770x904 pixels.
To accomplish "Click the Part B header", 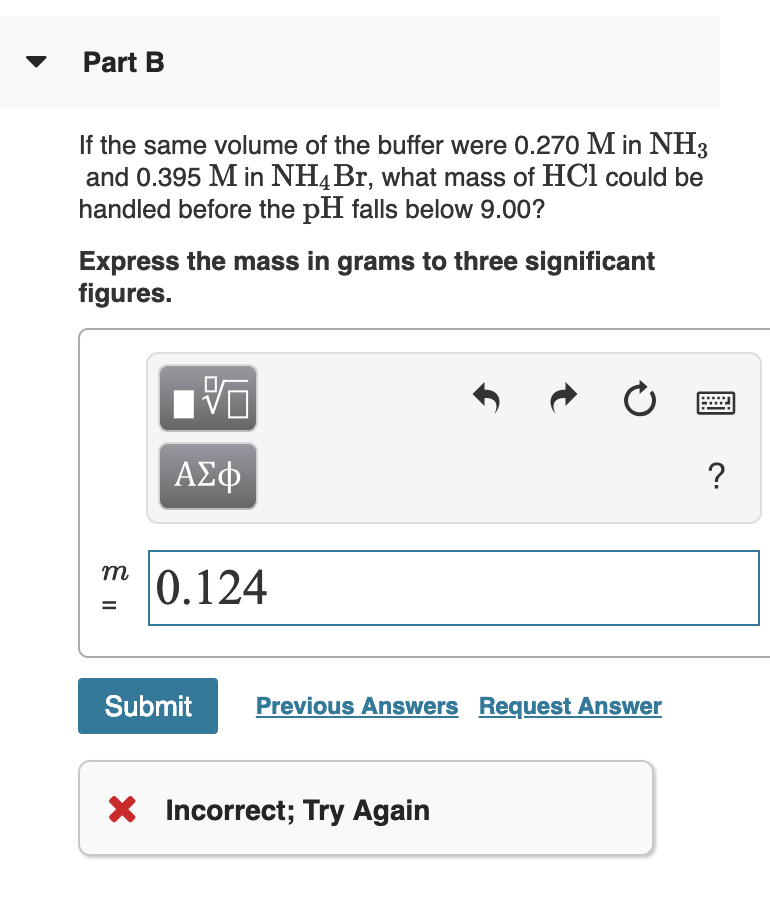I will (x=124, y=62).
